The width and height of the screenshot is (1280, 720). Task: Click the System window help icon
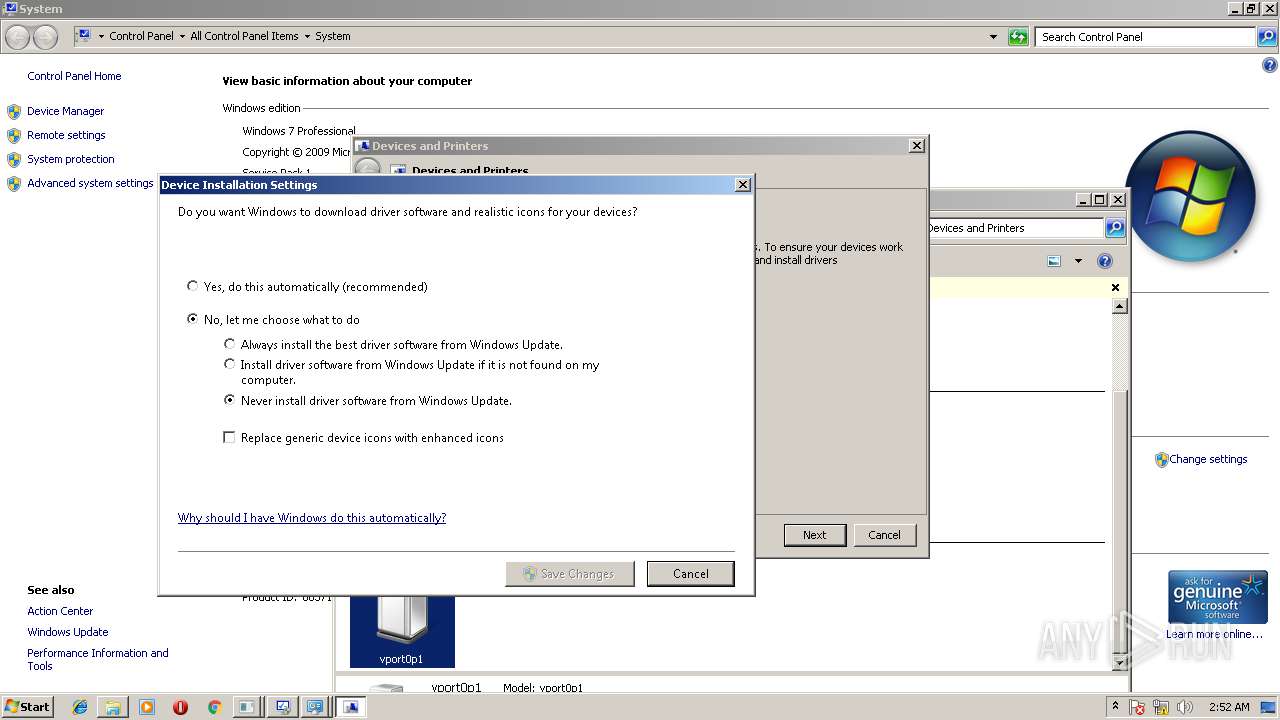click(1270, 65)
